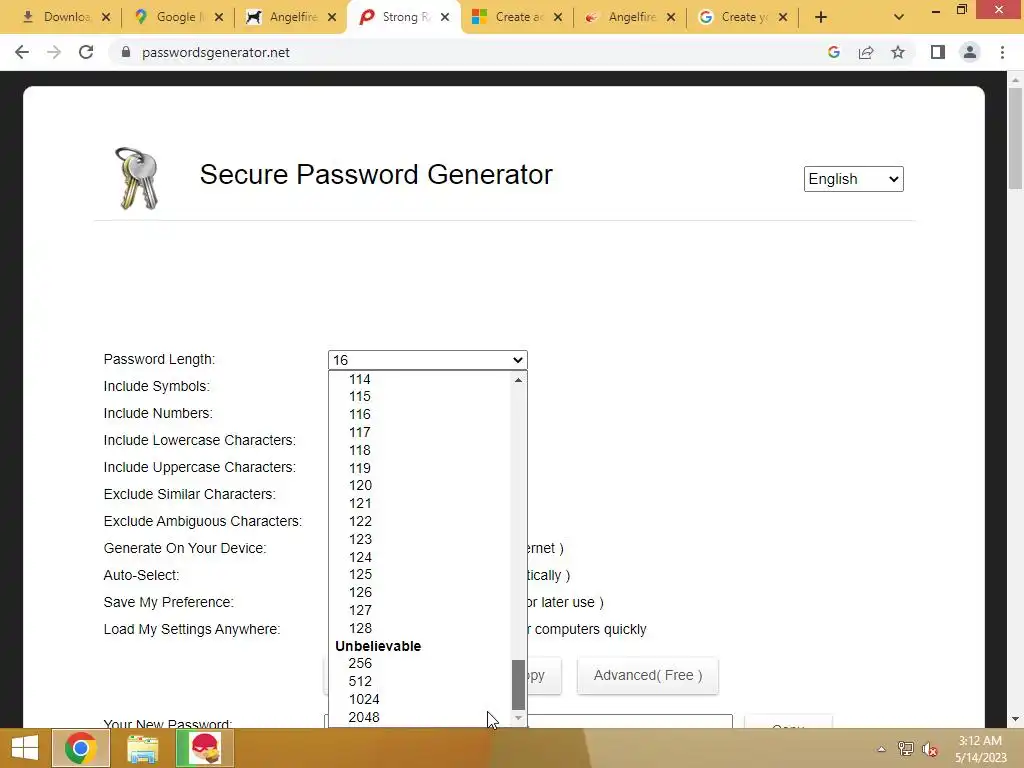Go back to the previous page

tap(22, 52)
